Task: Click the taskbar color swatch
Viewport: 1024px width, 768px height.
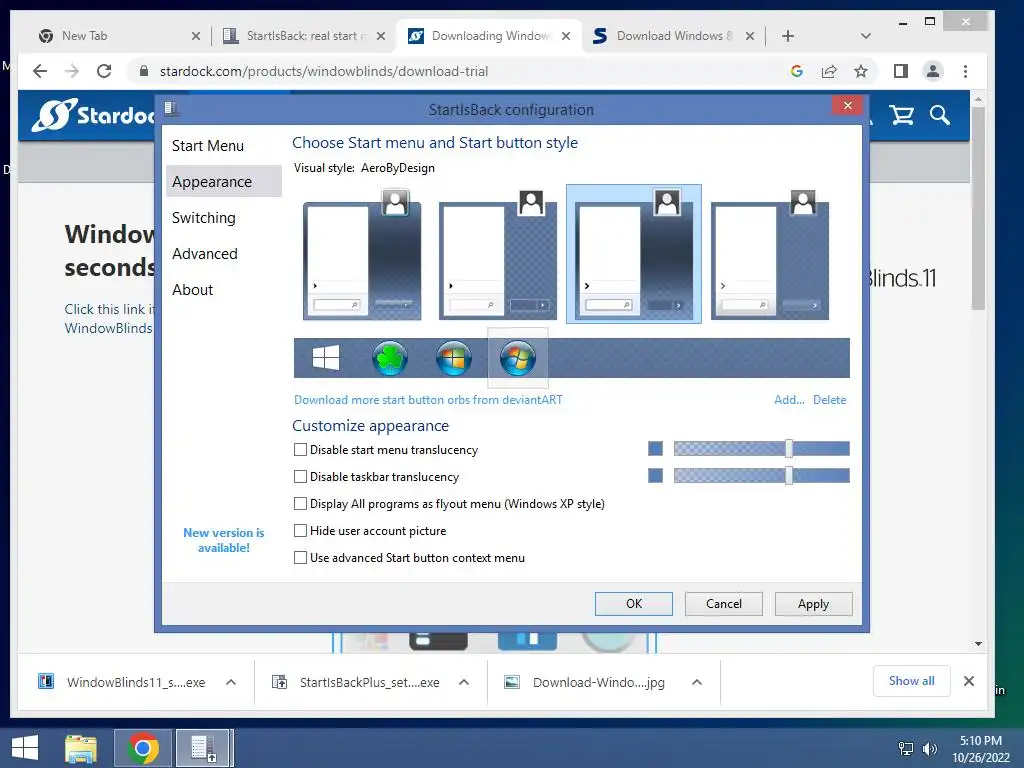Action: (655, 475)
